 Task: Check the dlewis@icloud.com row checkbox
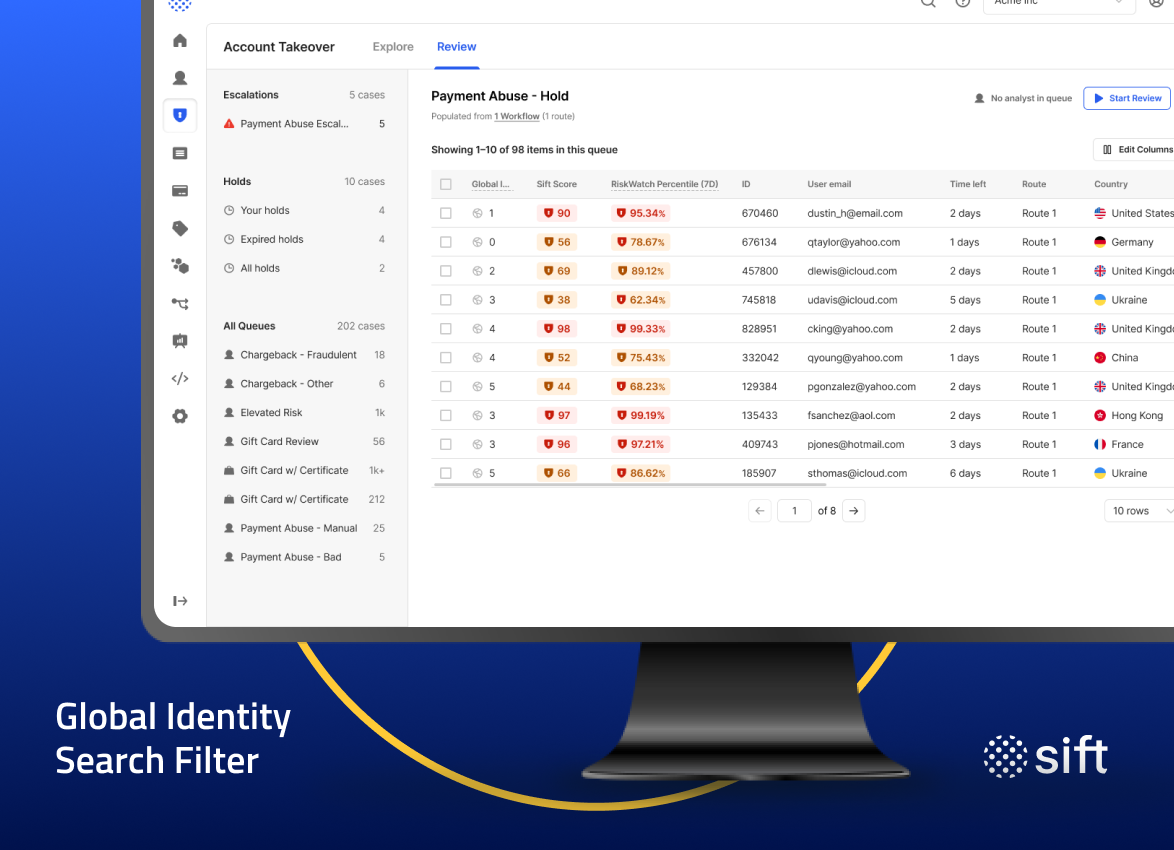pos(445,271)
